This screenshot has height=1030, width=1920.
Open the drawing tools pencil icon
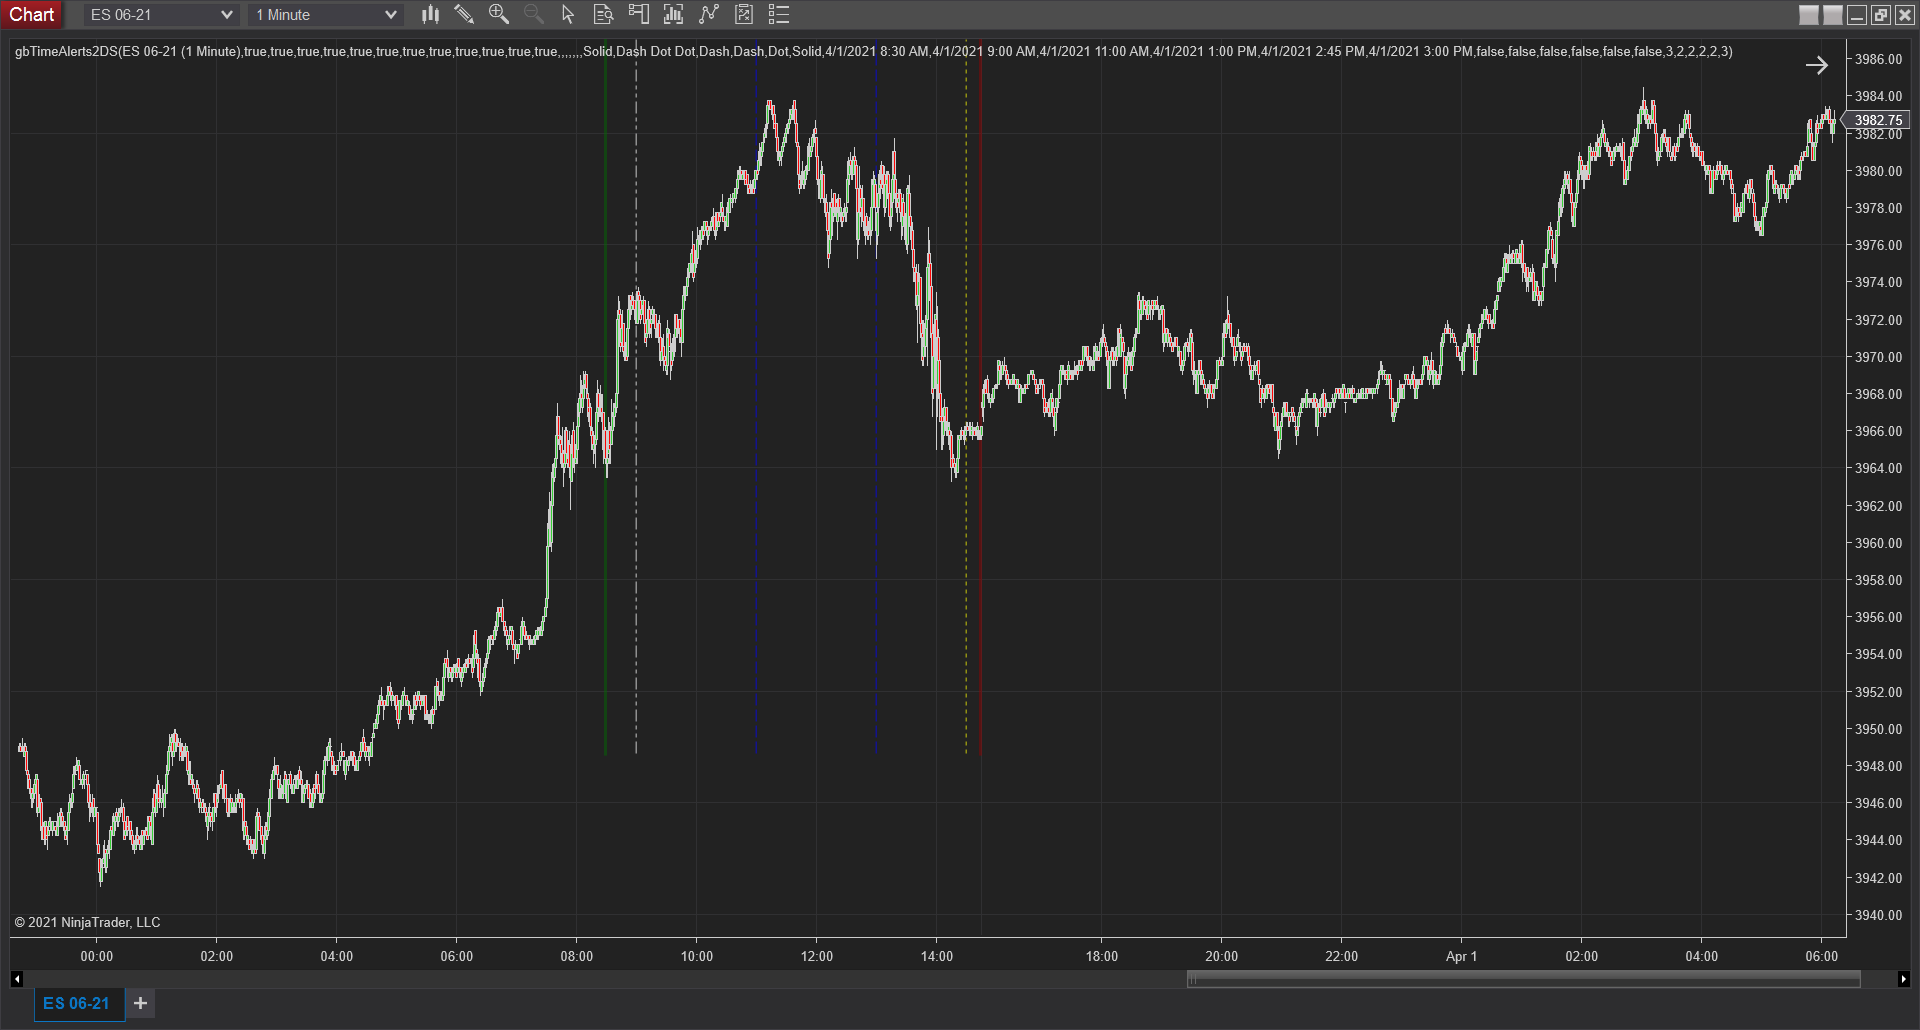464,14
